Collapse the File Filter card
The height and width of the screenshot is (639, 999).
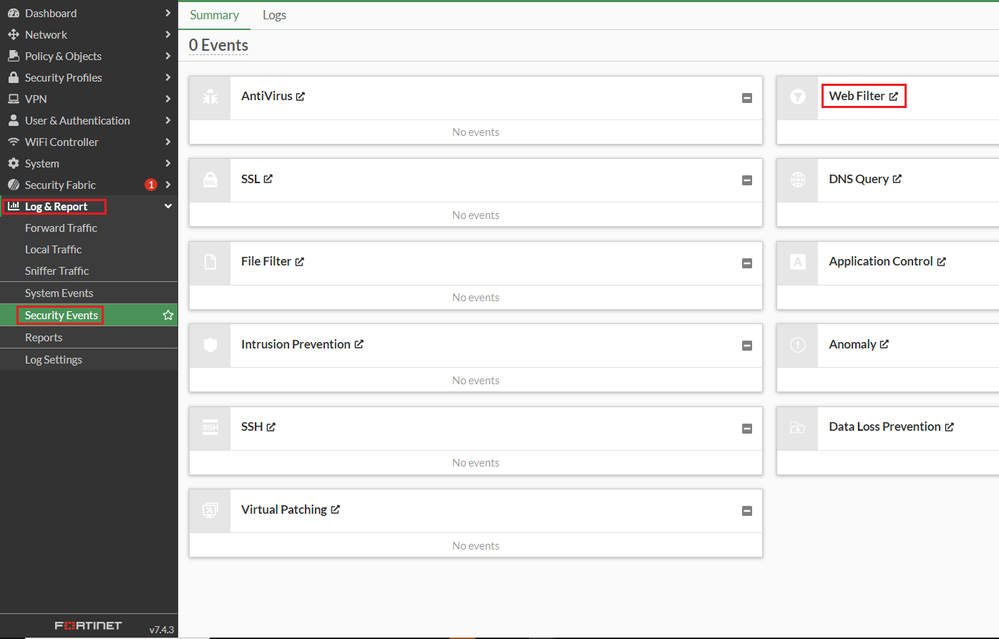coord(747,263)
